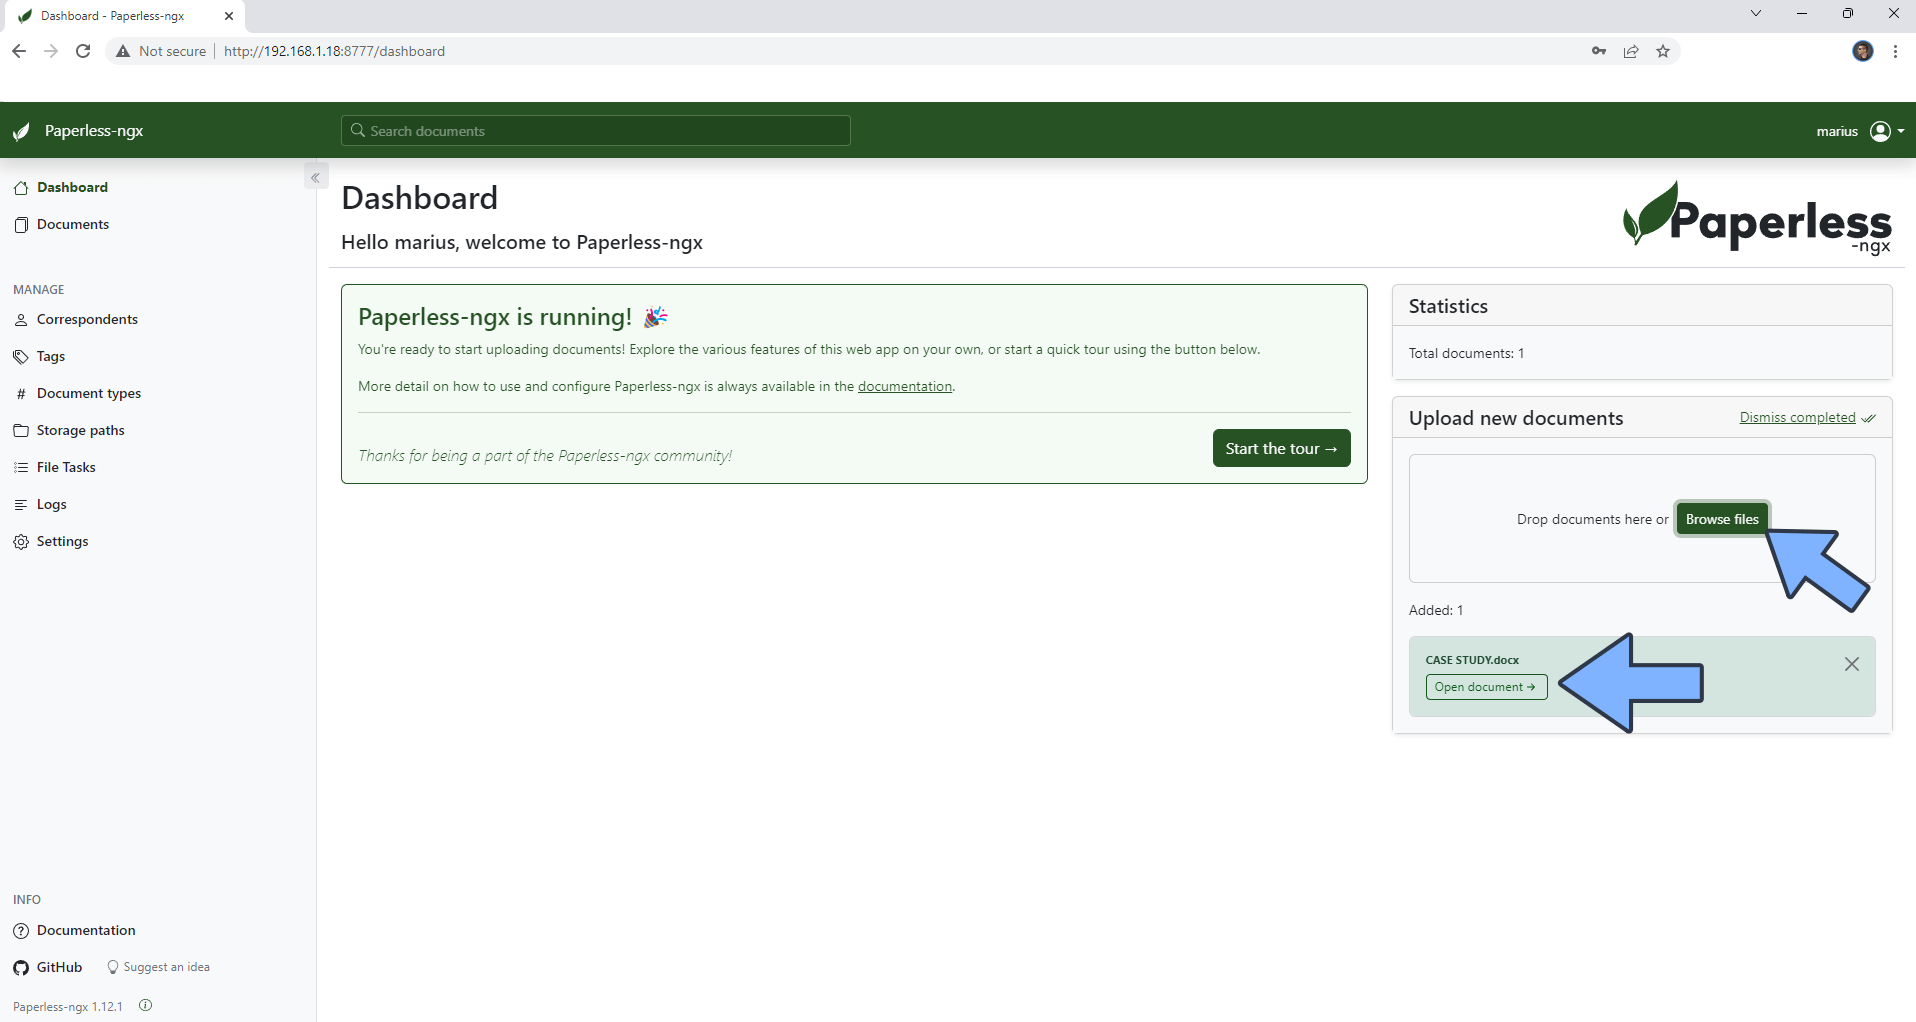
Task: Open Settings in sidebar
Action: pyautogui.click(x=51, y=541)
